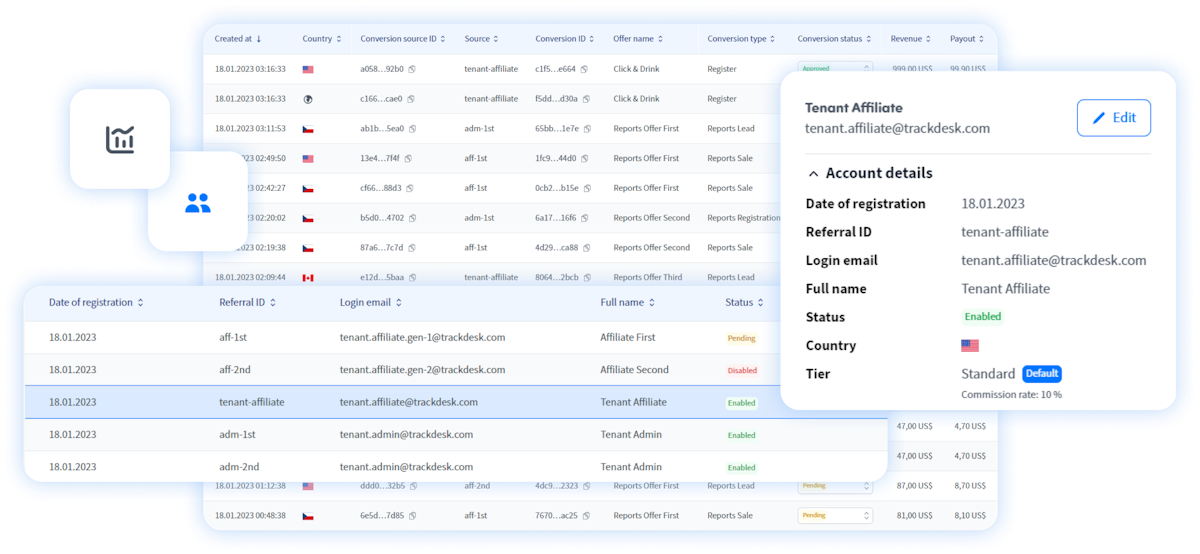Collapse the Account details section
The image size is (1200, 554).
[814, 174]
